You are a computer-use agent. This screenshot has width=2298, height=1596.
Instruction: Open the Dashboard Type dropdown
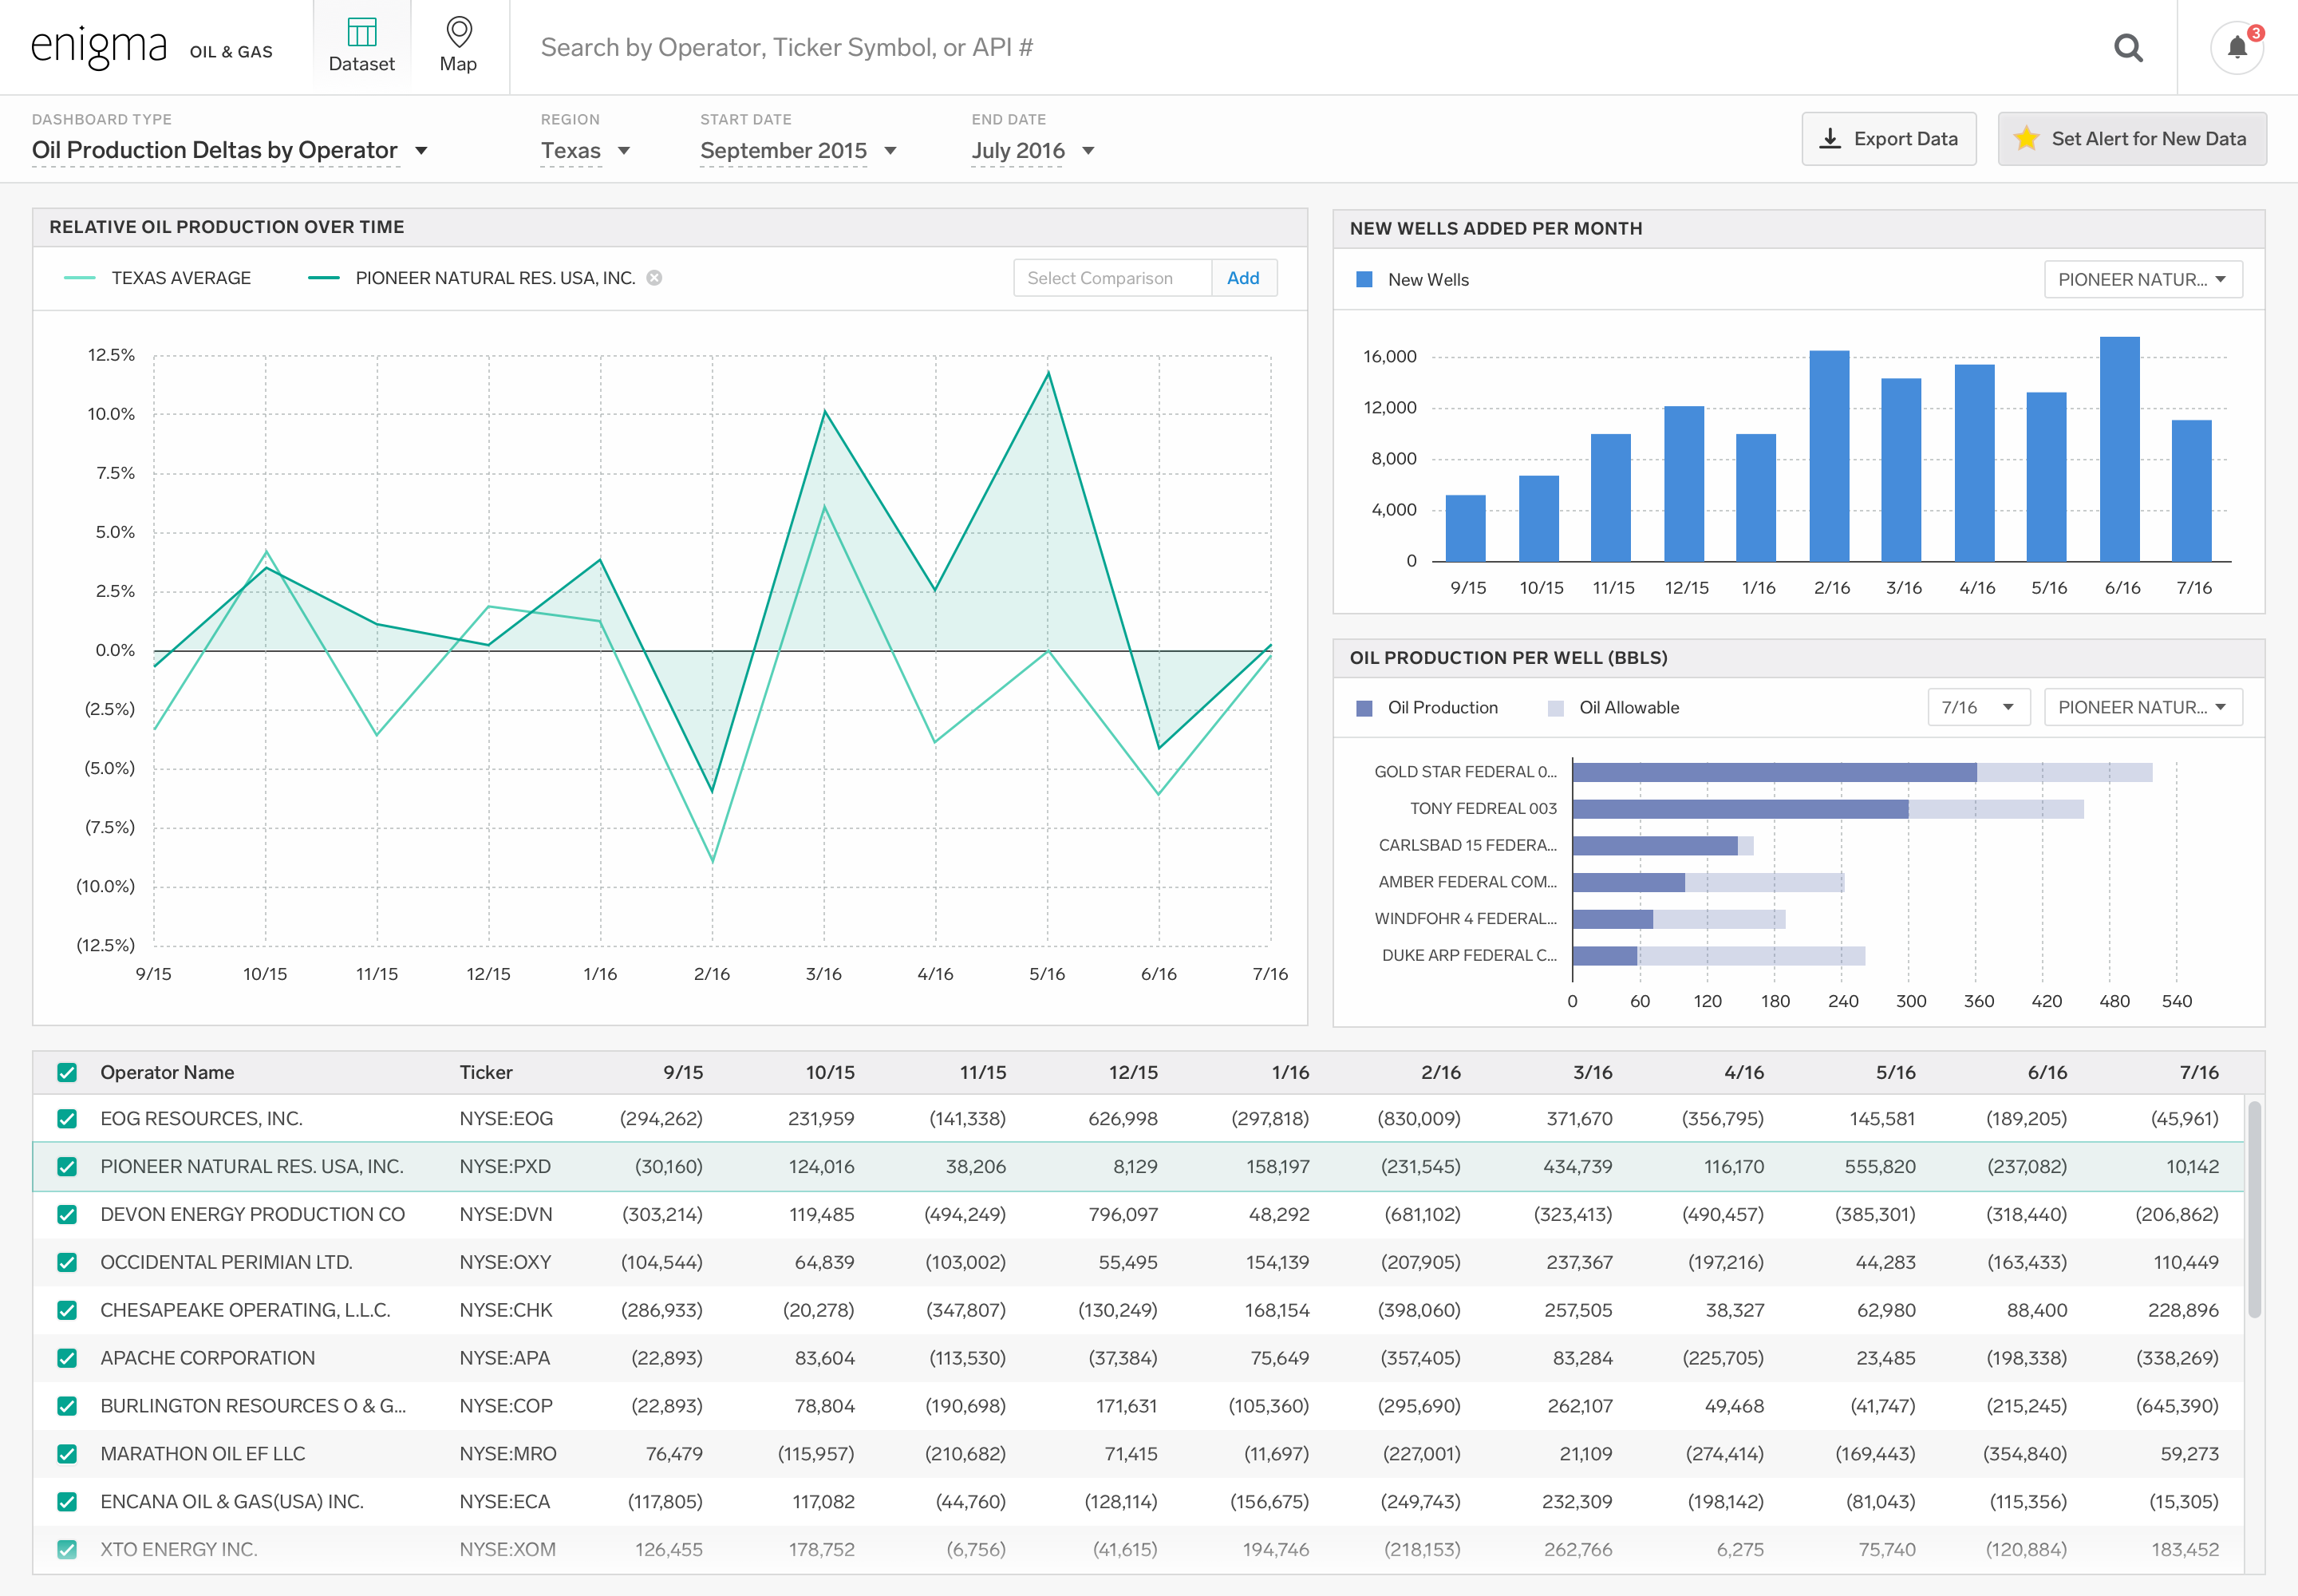click(230, 150)
